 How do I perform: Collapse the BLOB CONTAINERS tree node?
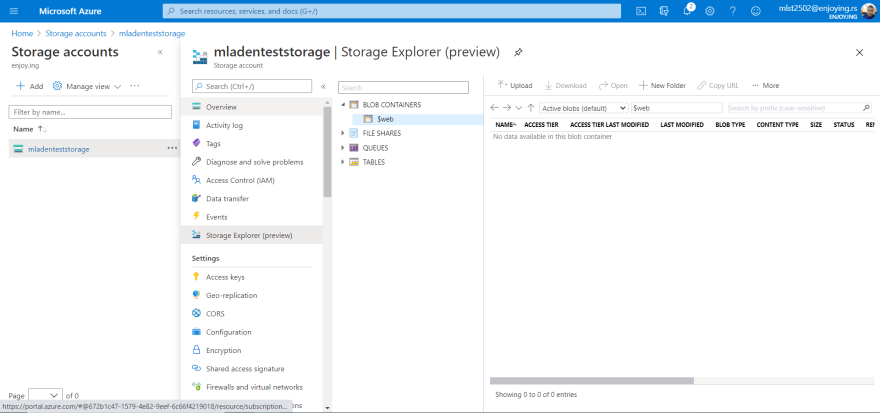pos(343,104)
